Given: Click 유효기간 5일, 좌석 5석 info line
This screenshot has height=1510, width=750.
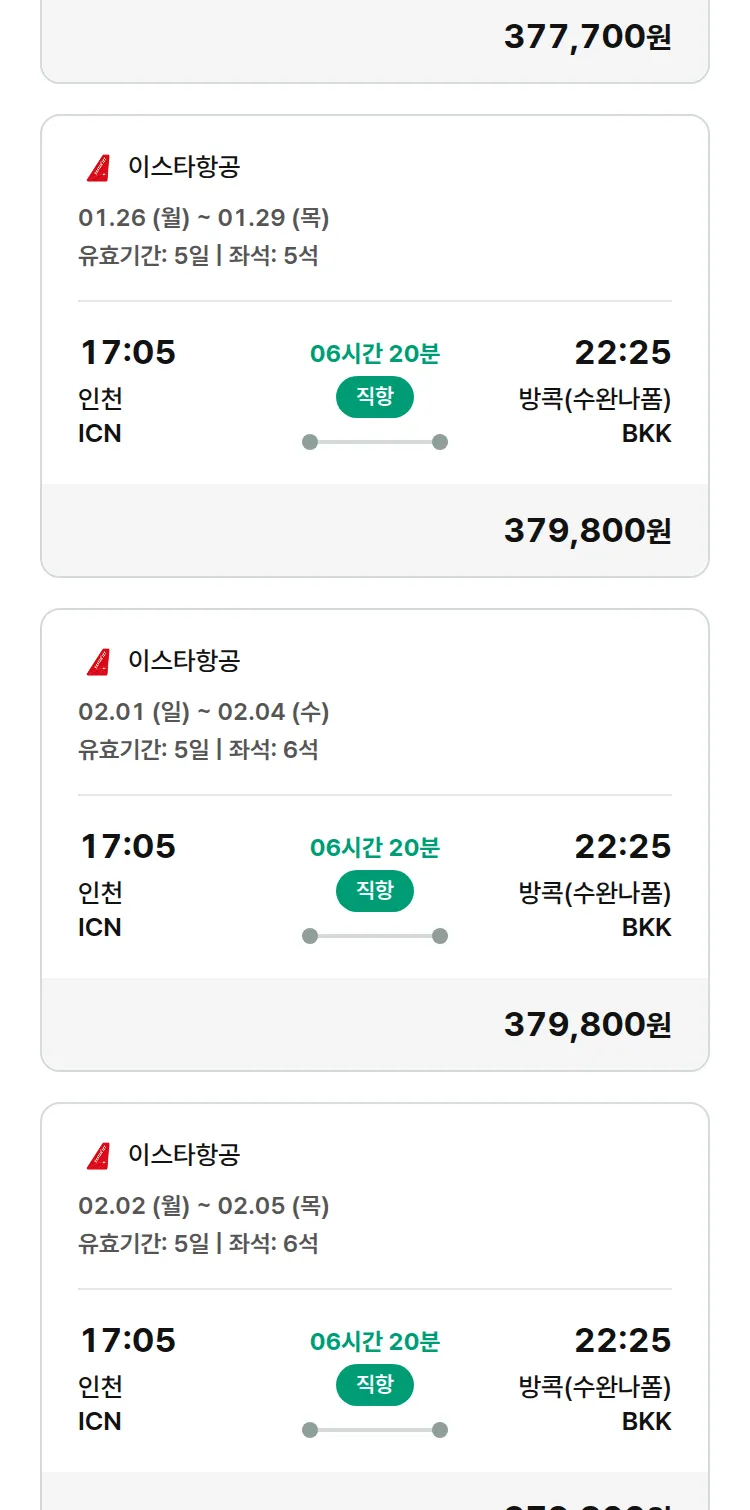Looking at the screenshot, I should 198,256.
